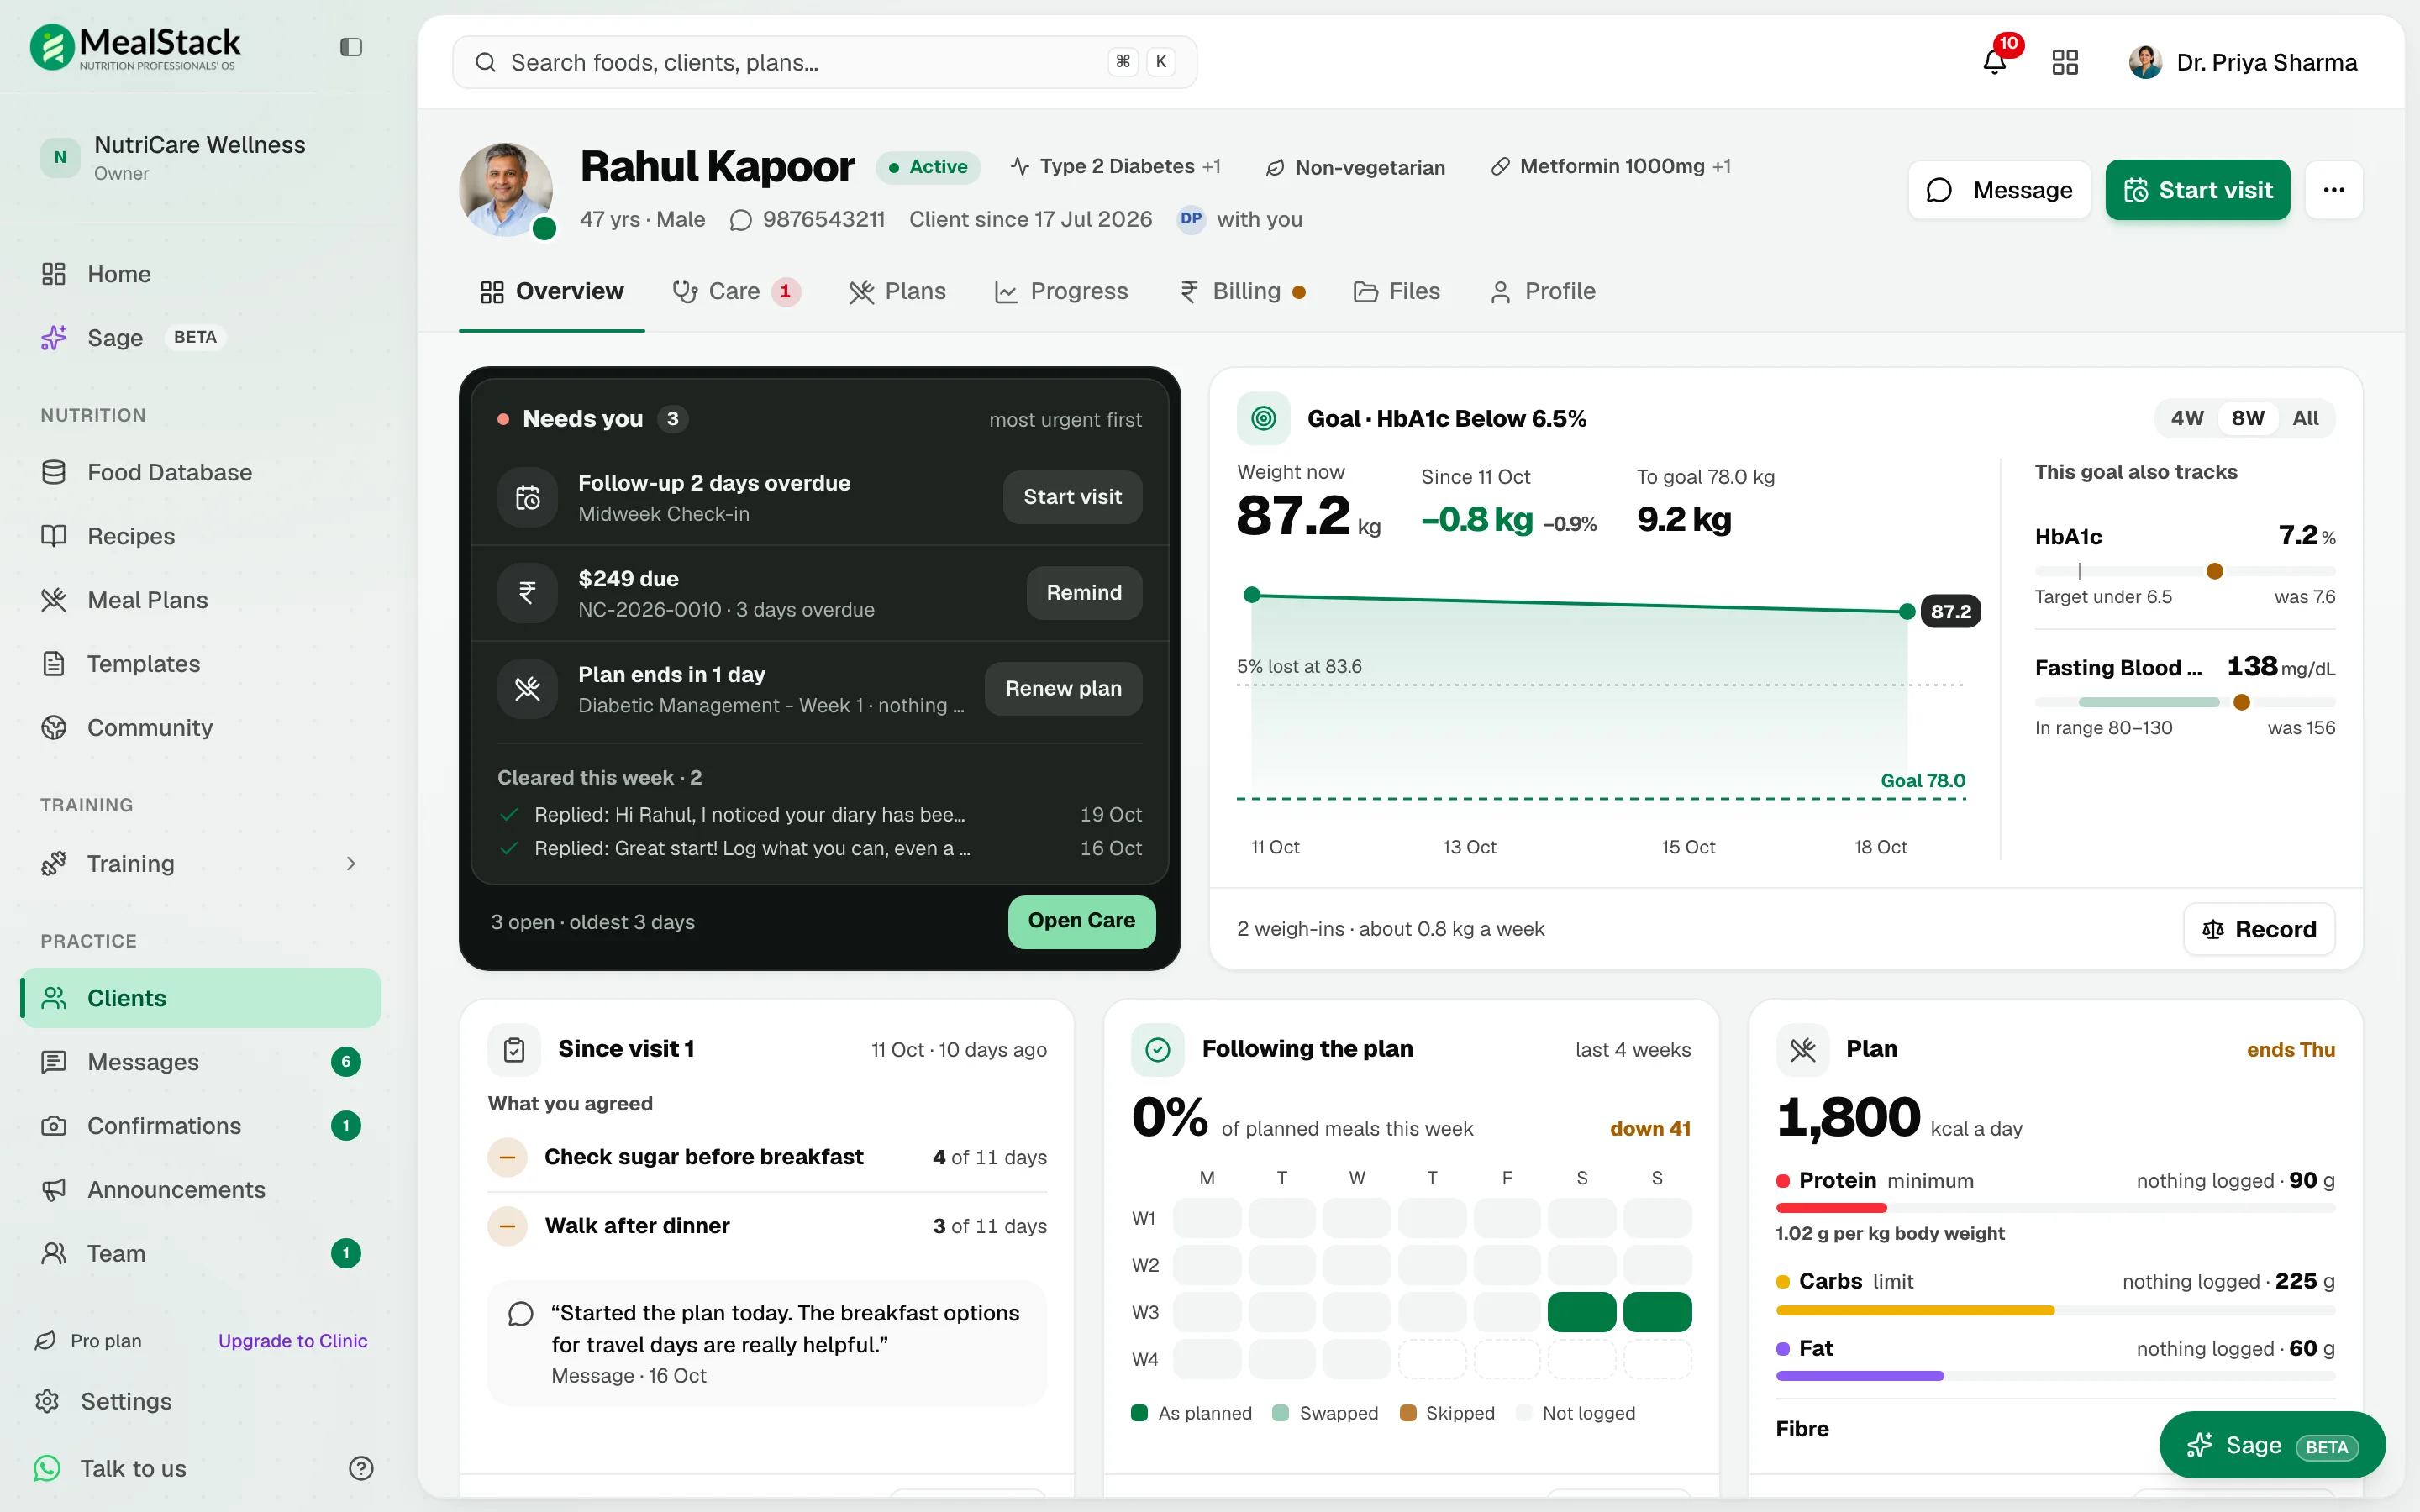Click the Renew plan button

tap(1063, 688)
